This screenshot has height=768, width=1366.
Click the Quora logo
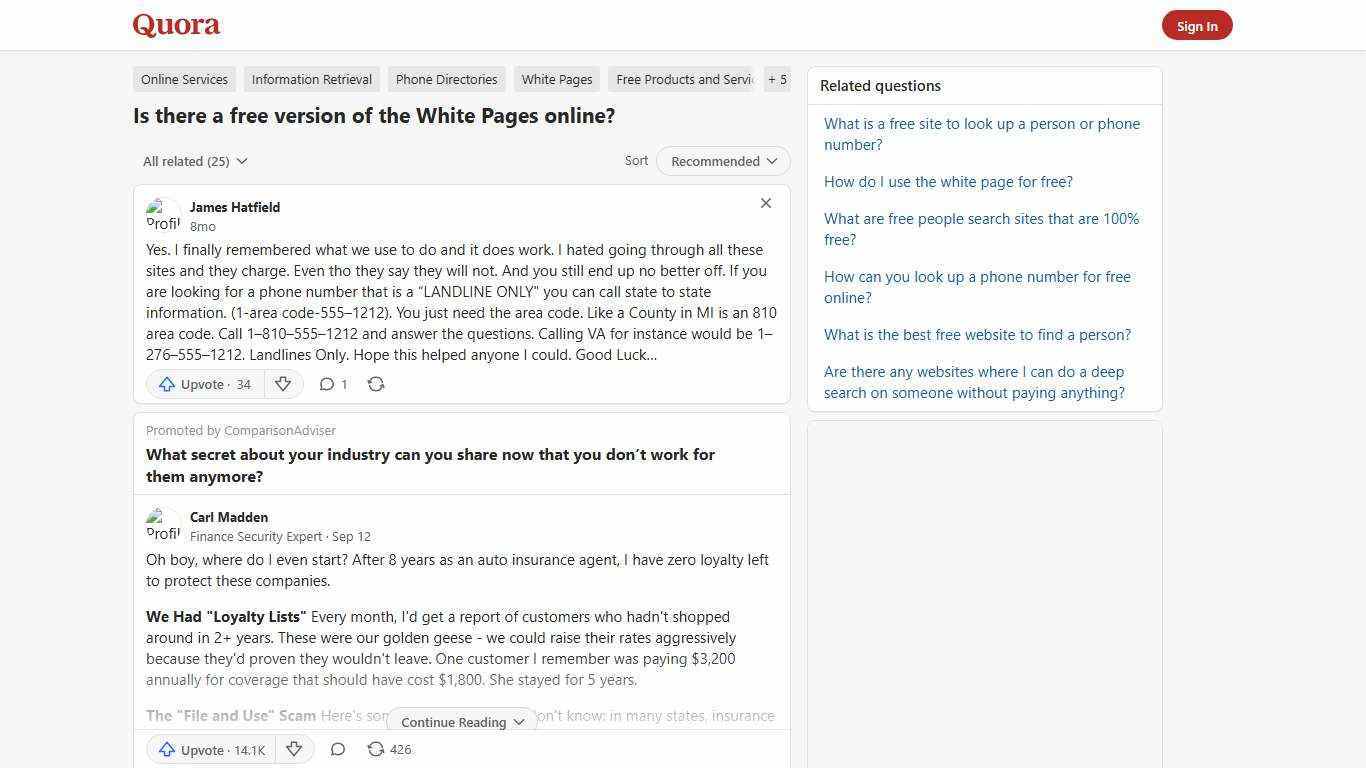tap(175, 25)
